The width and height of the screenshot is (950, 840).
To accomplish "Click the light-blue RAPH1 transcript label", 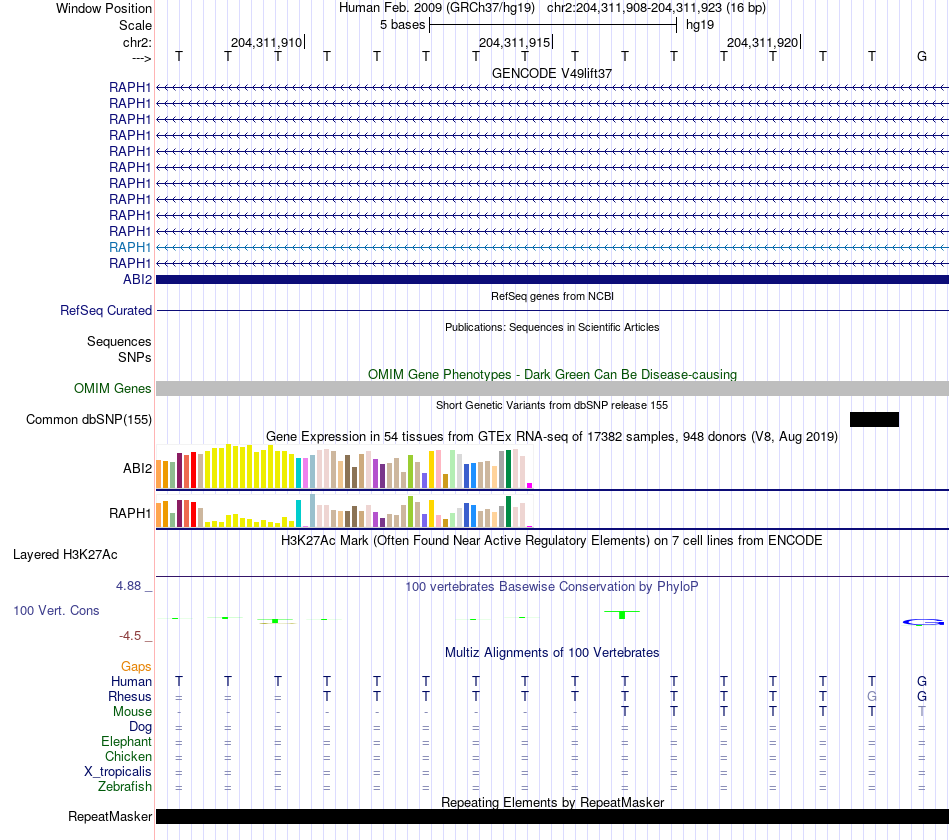I will [x=130, y=247].
